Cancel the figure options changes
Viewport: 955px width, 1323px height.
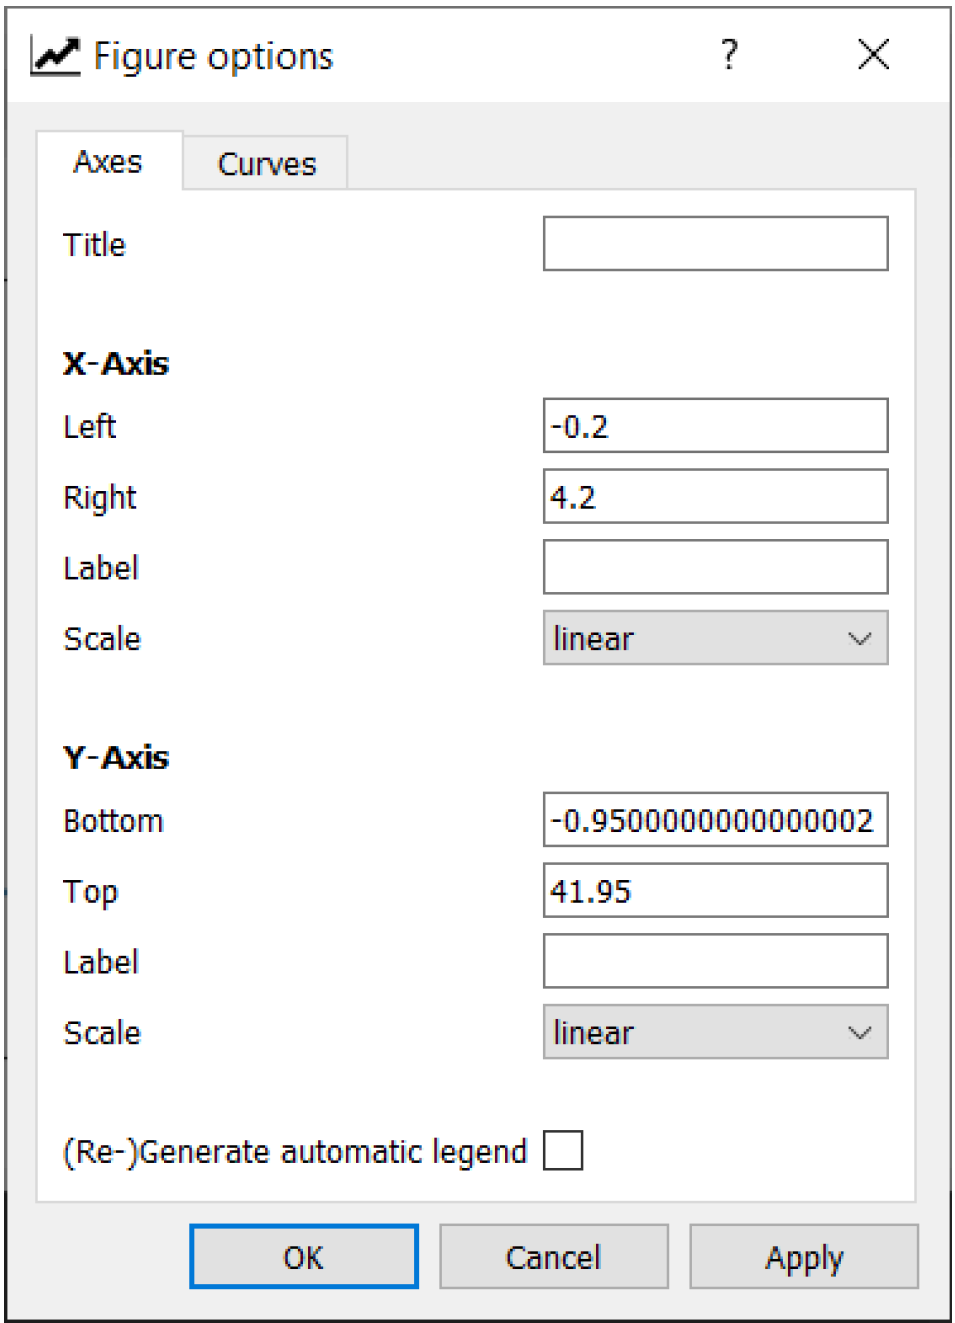553,1257
